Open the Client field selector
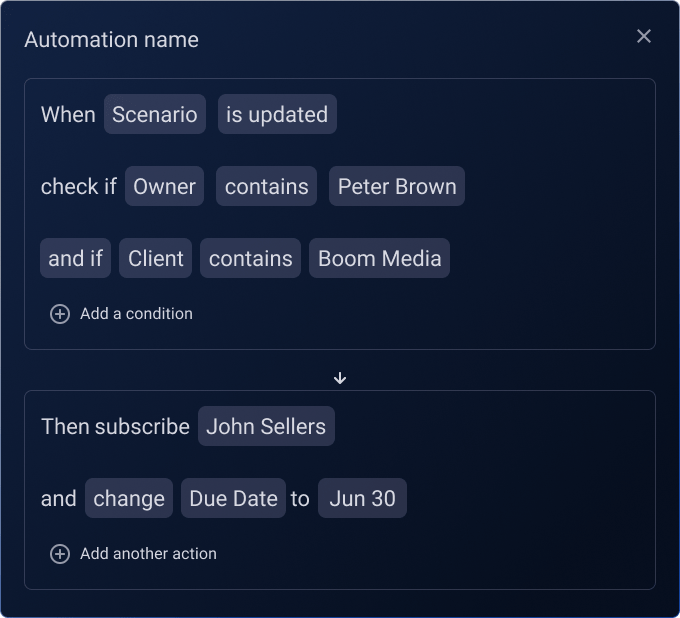Viewport: 680px width, 618px height. point(156,258)
